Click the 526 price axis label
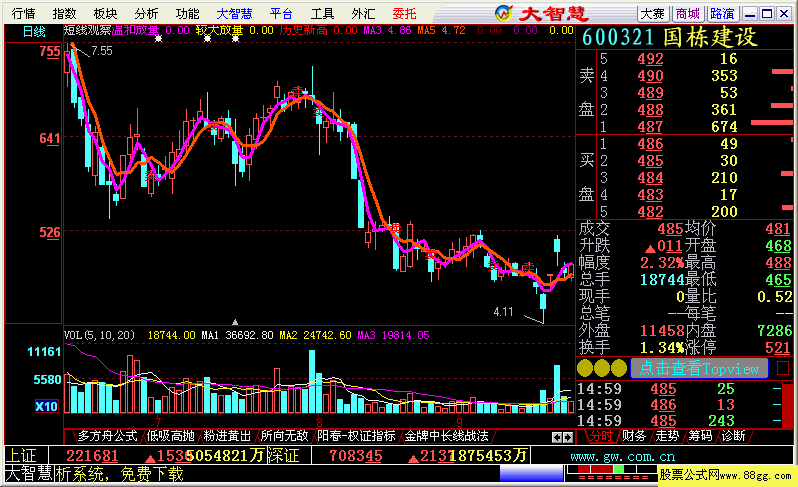Screen dimensions: 798x487 (x=50, y=233)
